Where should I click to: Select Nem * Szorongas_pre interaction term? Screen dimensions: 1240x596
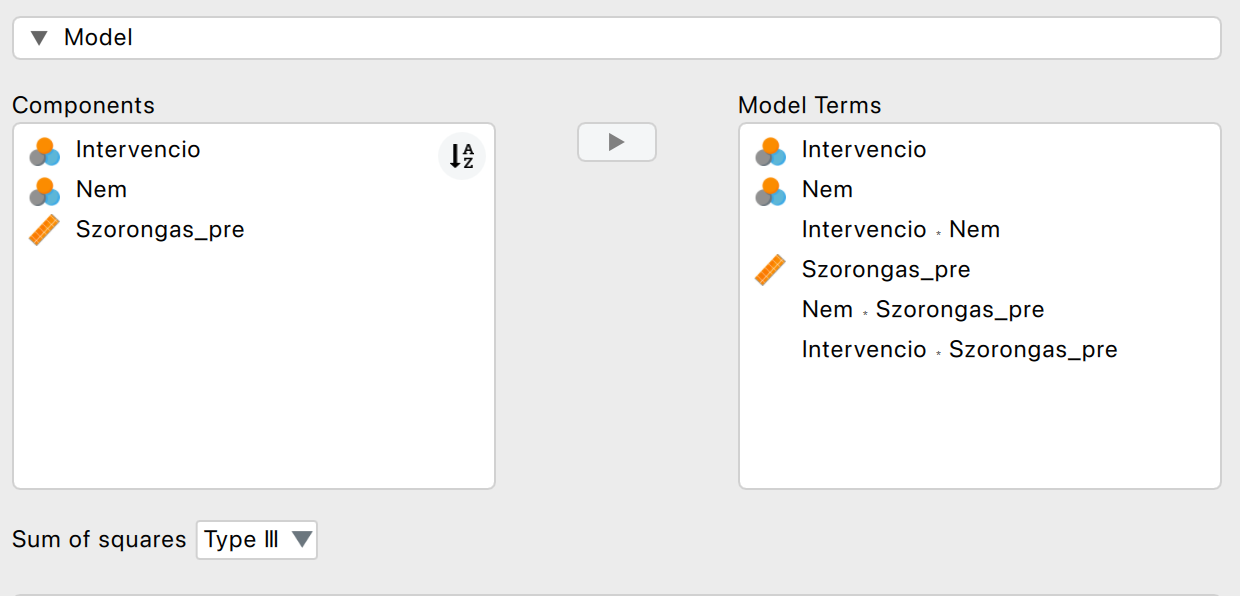pos(922,310)
